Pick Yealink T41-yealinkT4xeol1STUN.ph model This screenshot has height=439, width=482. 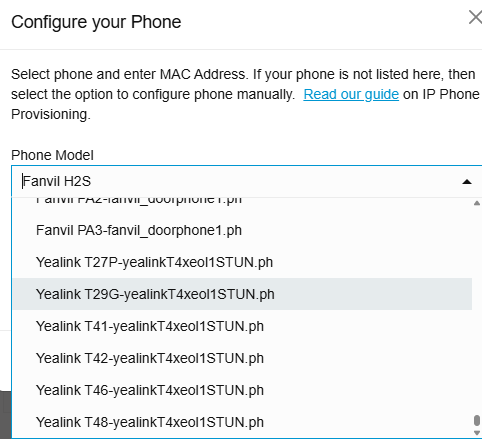point(242,326)
